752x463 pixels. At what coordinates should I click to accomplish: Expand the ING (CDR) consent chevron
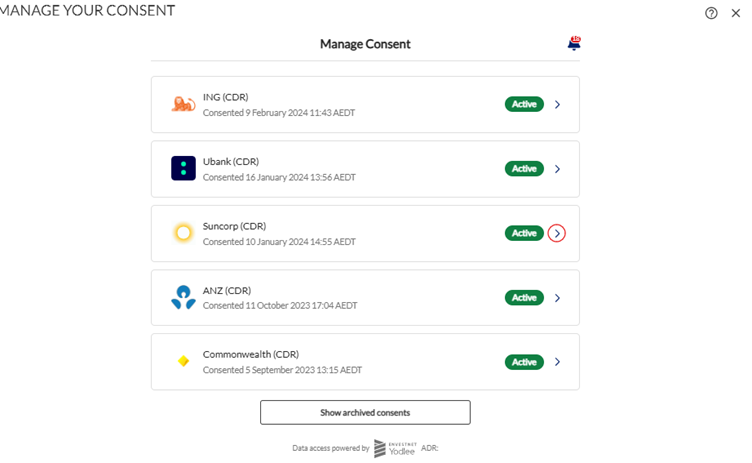pos(557,104)
